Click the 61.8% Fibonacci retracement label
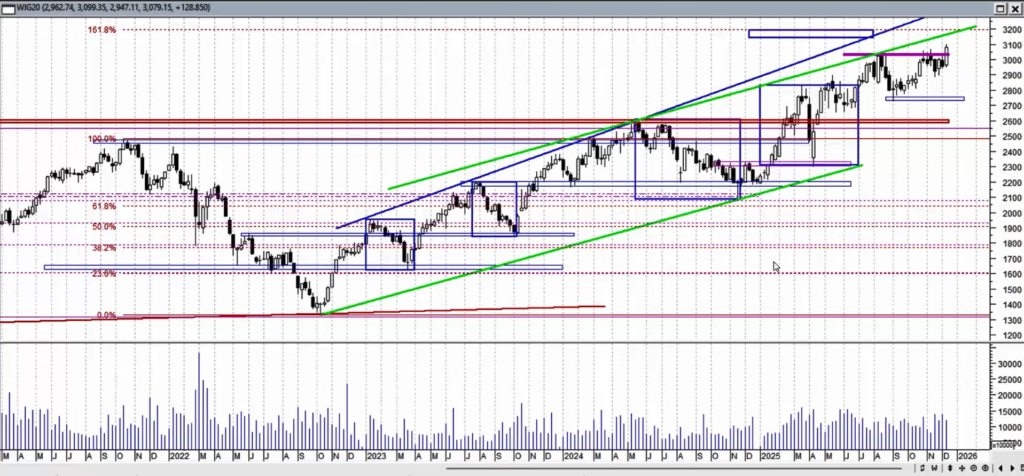The image size is (1024, 476). pos(104,206)
